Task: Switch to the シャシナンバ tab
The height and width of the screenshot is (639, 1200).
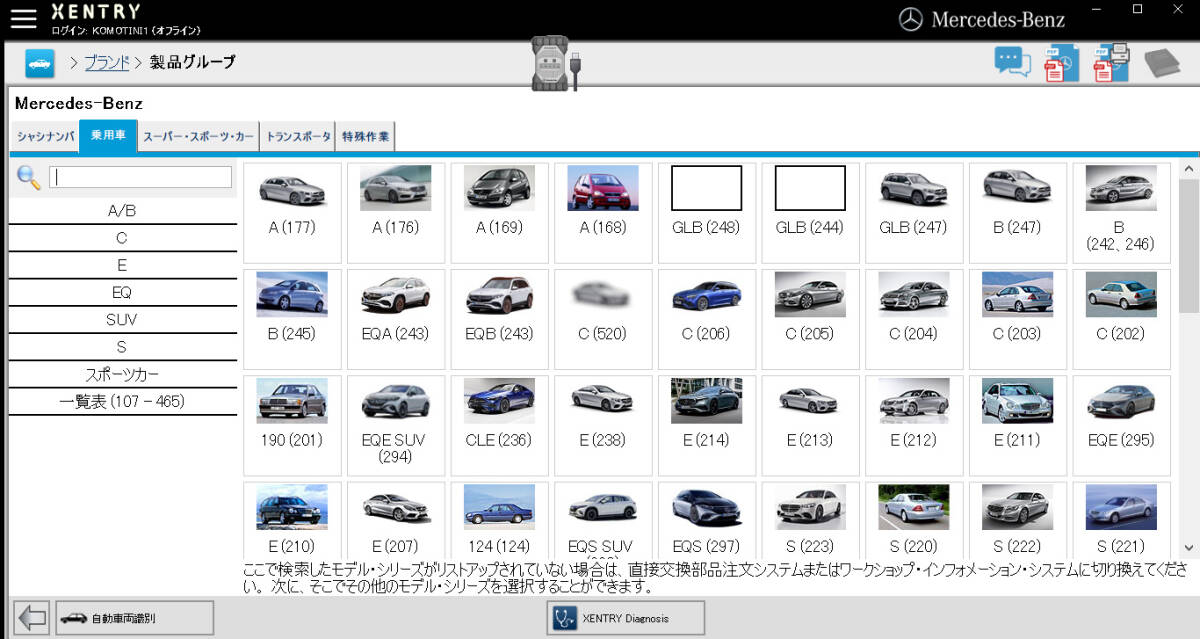Action: coord(45,137)
